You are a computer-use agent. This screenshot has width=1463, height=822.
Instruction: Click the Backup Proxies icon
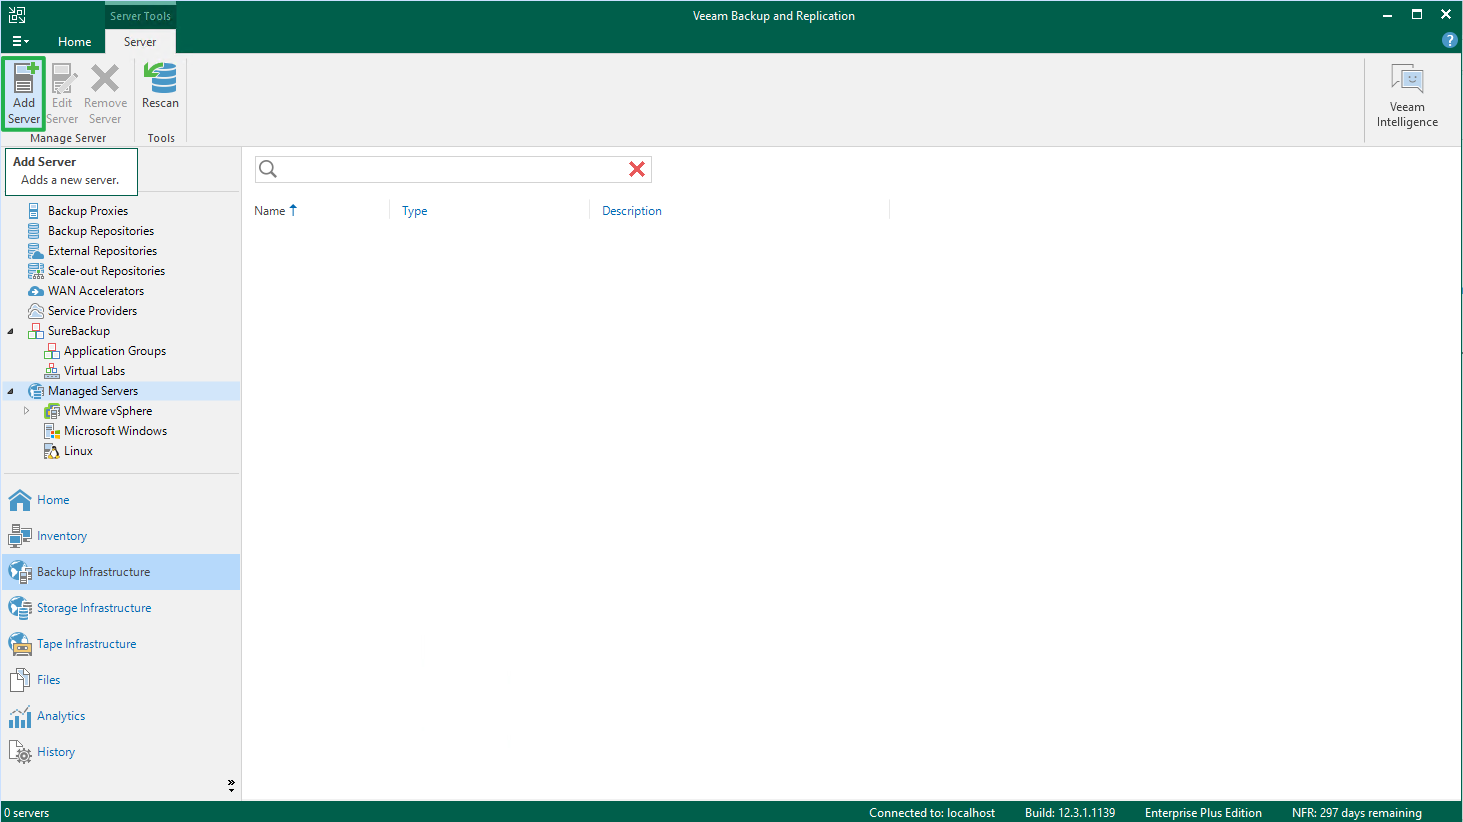point(35,211)
